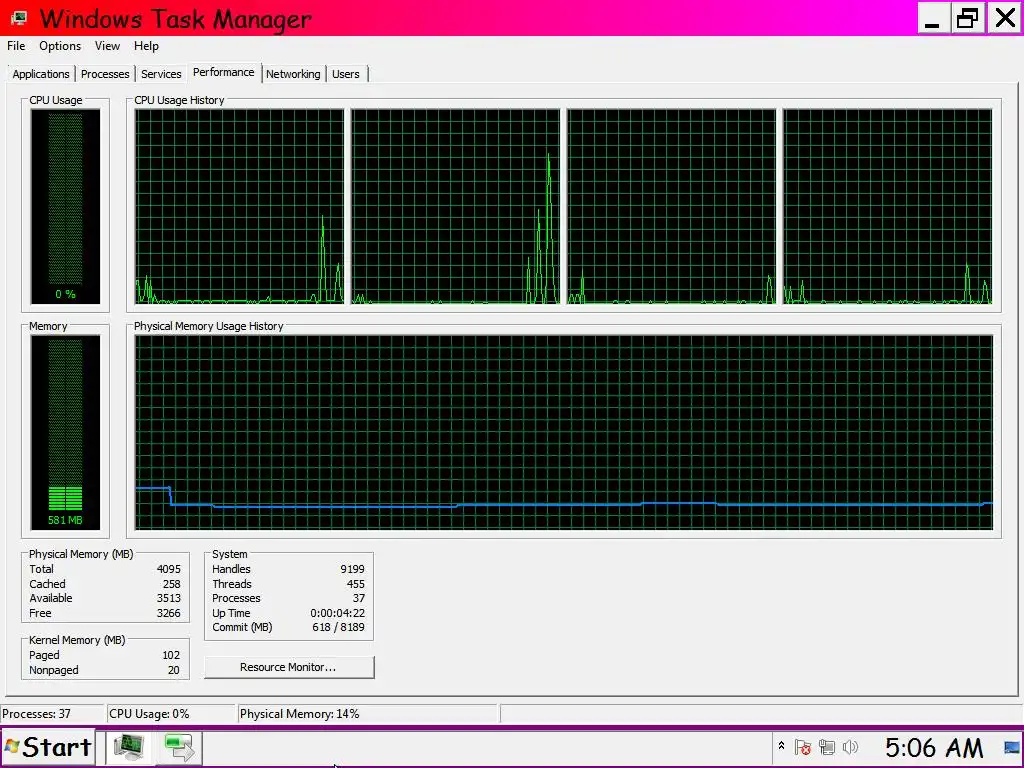
Task: Open the File menu
Action: (16, 46)
